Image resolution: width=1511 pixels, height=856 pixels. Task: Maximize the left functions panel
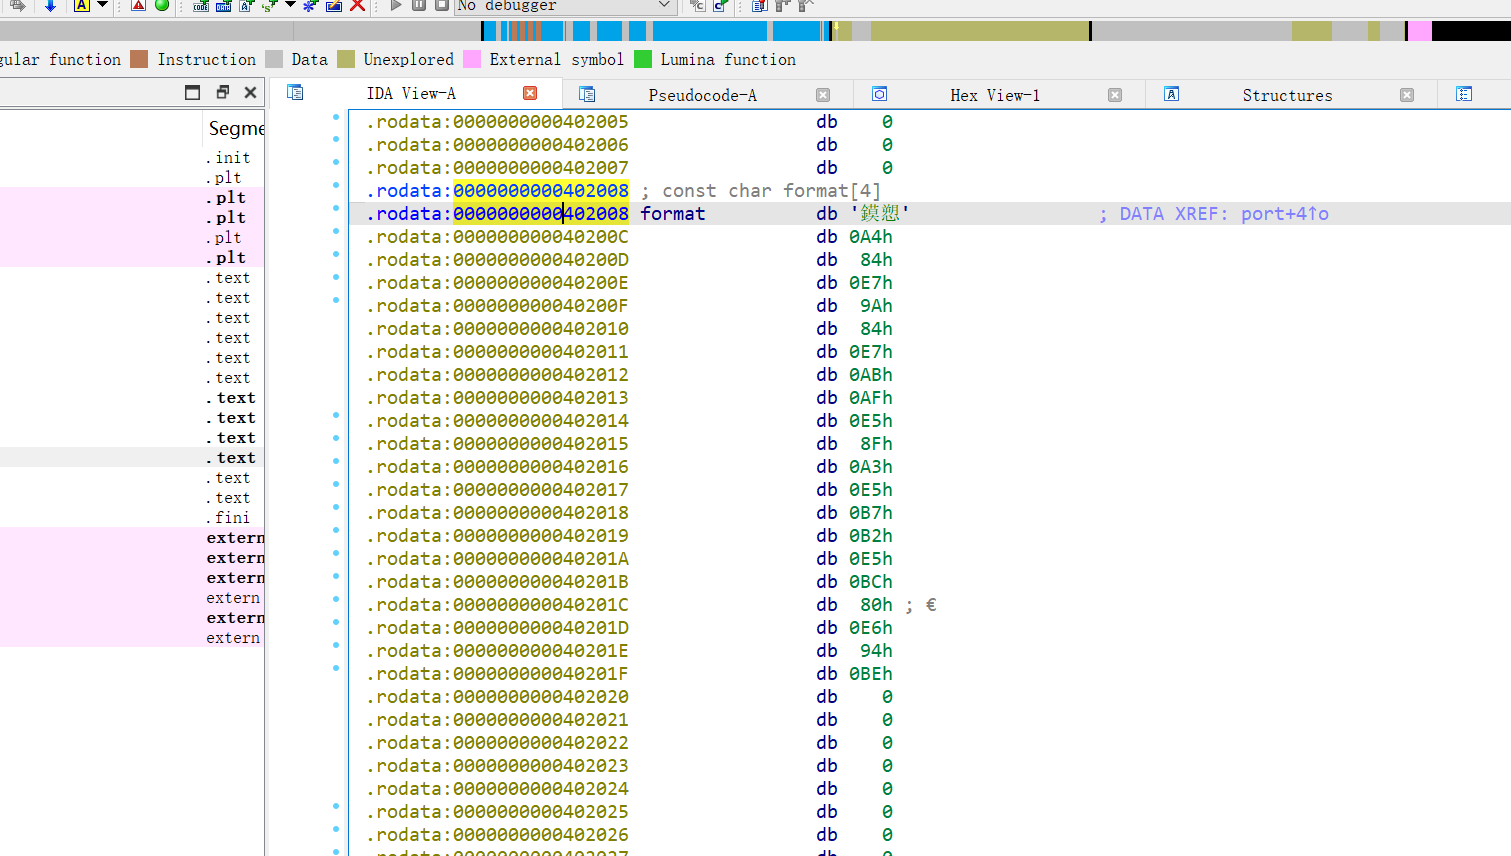[x=193, y=92]
